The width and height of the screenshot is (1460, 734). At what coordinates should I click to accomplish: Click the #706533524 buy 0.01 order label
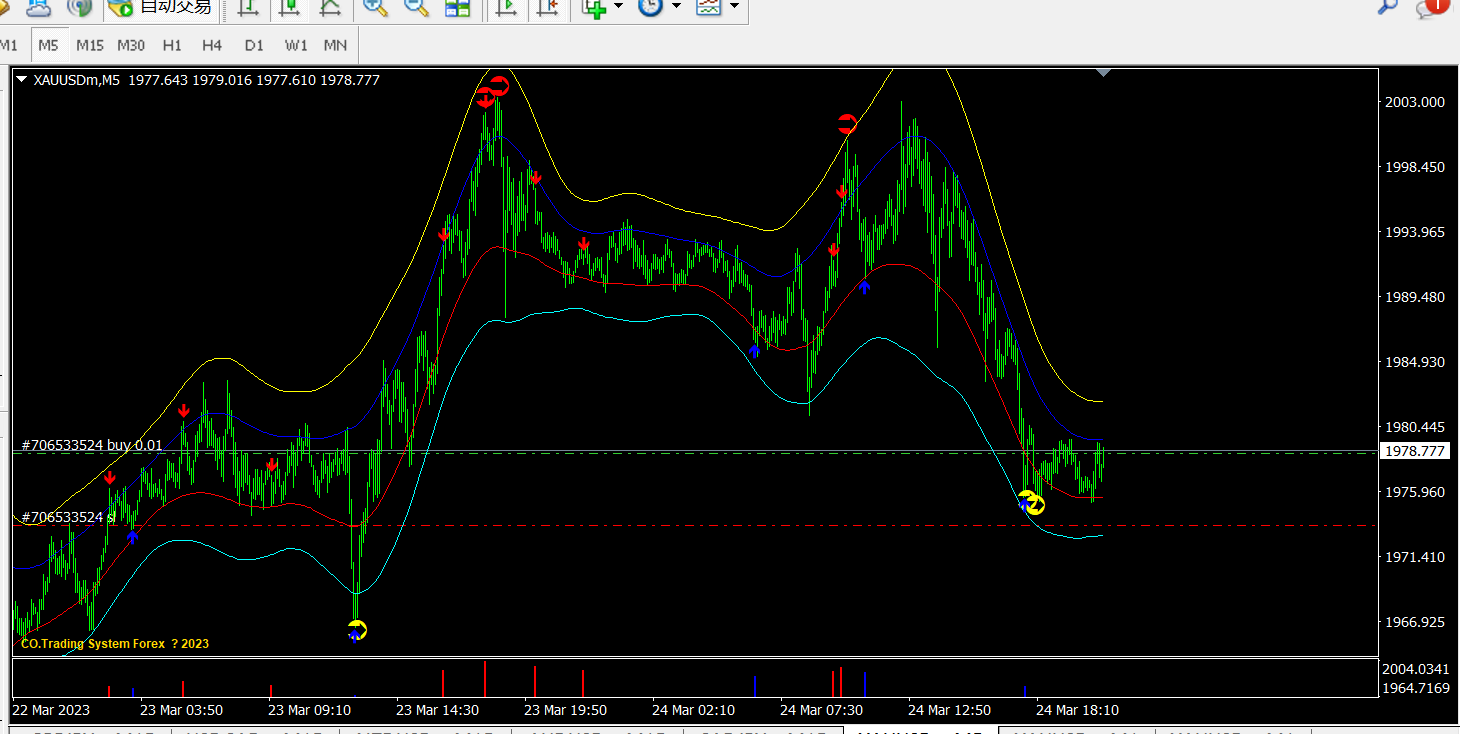coord(92,445)
